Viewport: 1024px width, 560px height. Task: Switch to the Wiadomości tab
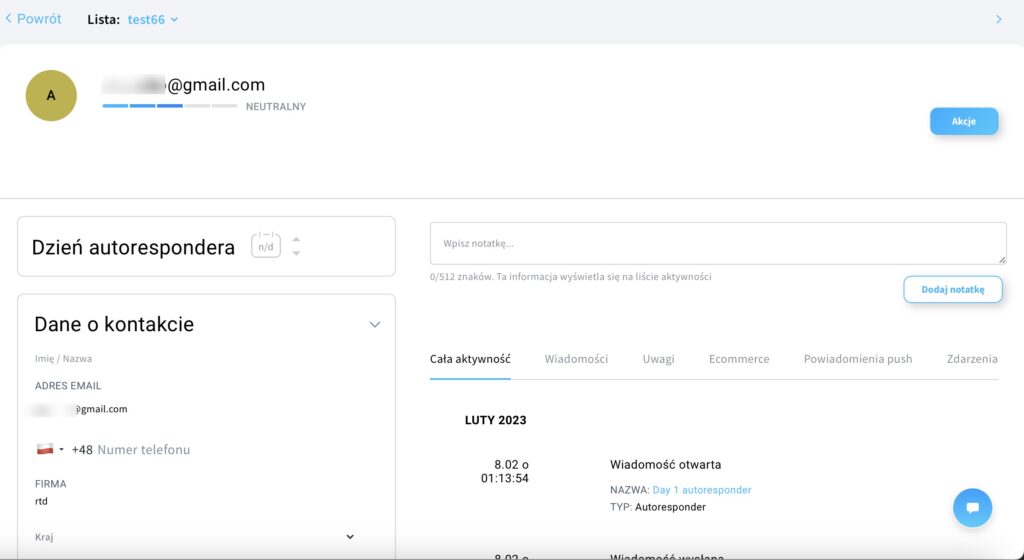click(576, 359)
